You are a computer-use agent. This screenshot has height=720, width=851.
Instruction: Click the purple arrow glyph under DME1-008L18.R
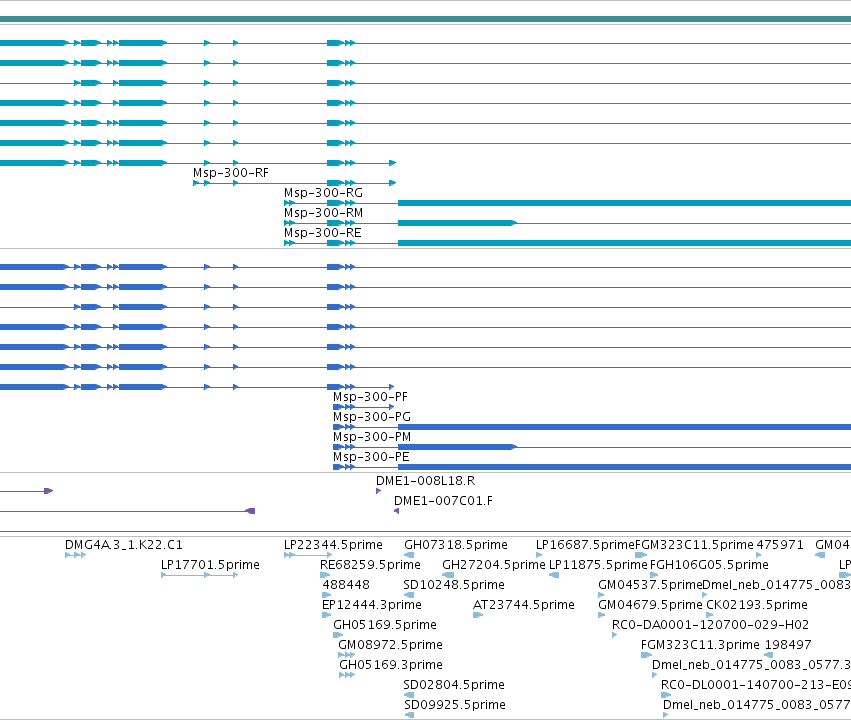point(378,491)
